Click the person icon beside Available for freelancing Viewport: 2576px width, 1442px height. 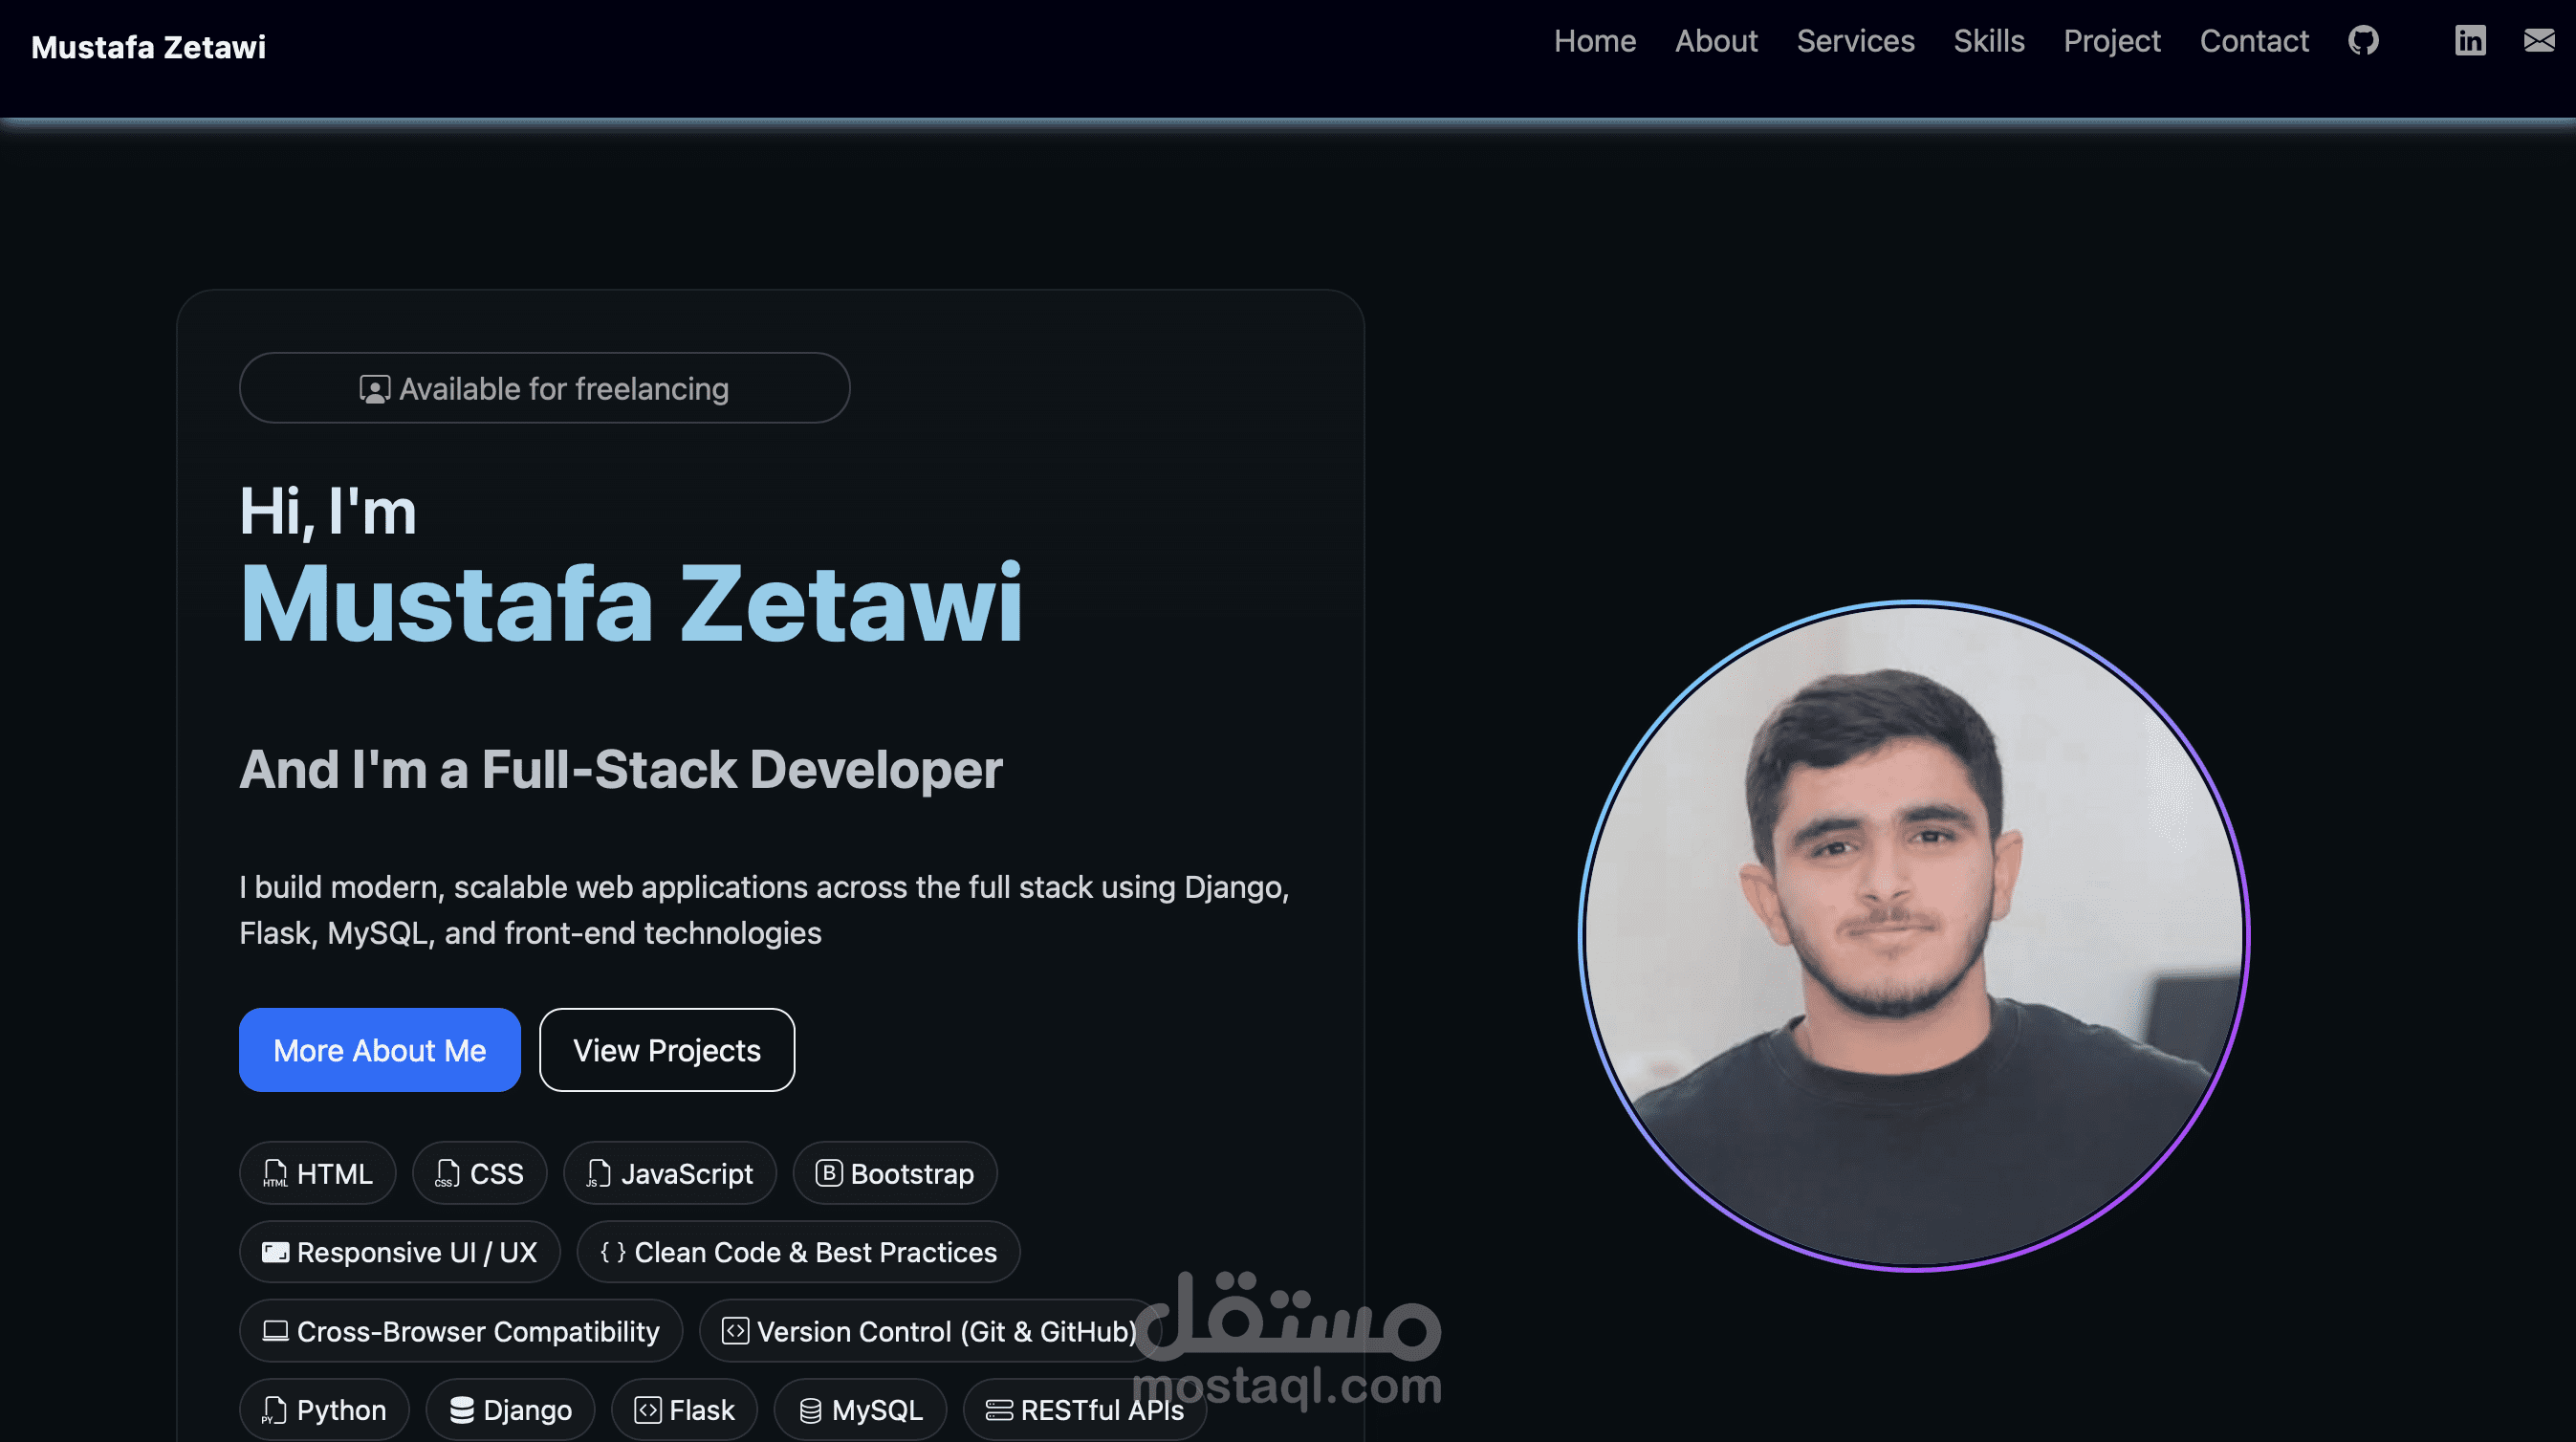tap(374, 389)
